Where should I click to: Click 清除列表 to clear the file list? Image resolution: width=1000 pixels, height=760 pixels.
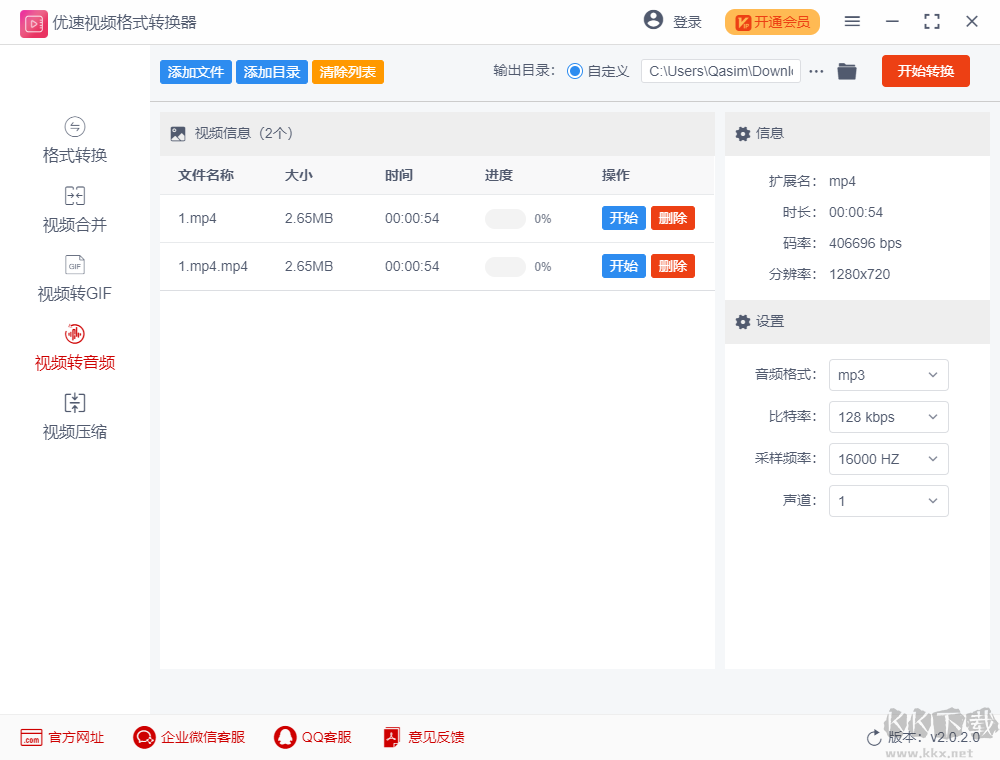[x=347, y=71]
